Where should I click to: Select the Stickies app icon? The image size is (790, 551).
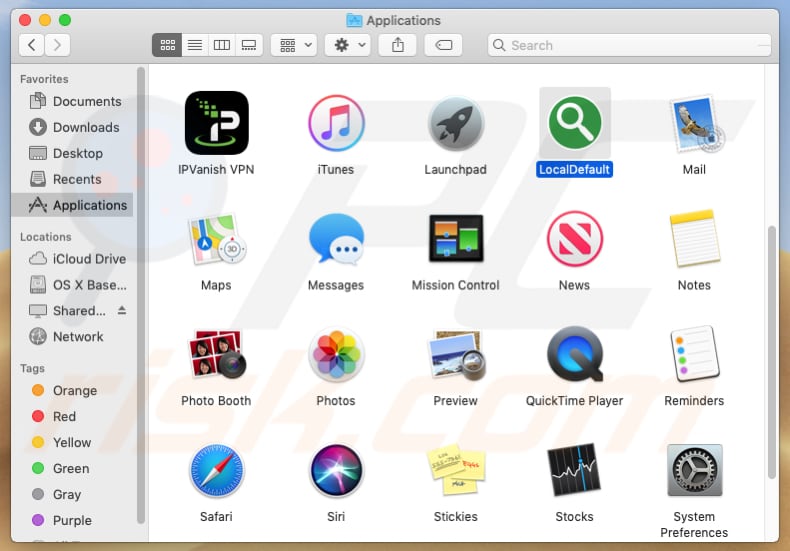coord(455,470)
